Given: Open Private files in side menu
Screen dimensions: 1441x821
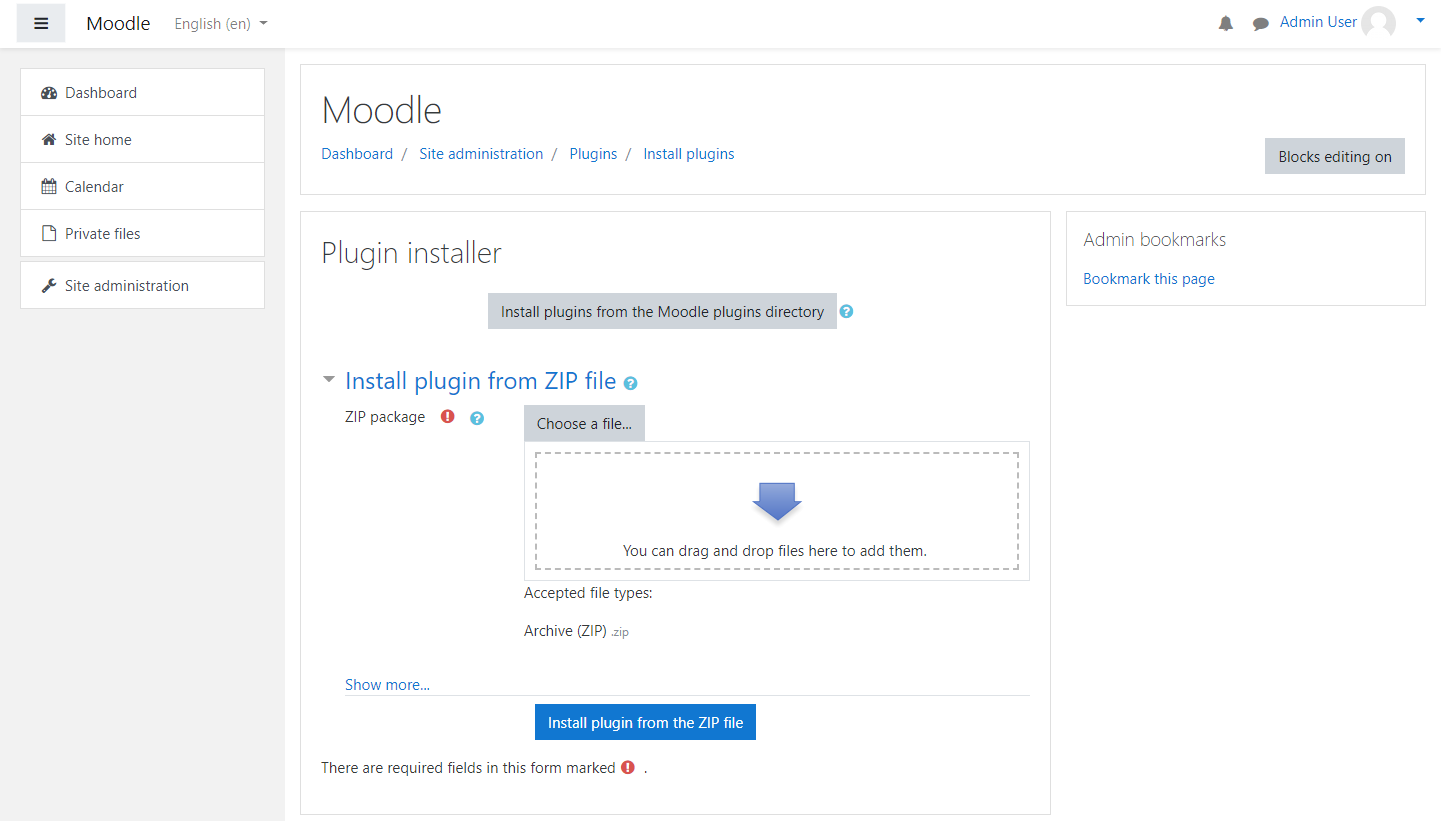Looking at the screenshot, I should pos(142,233).
